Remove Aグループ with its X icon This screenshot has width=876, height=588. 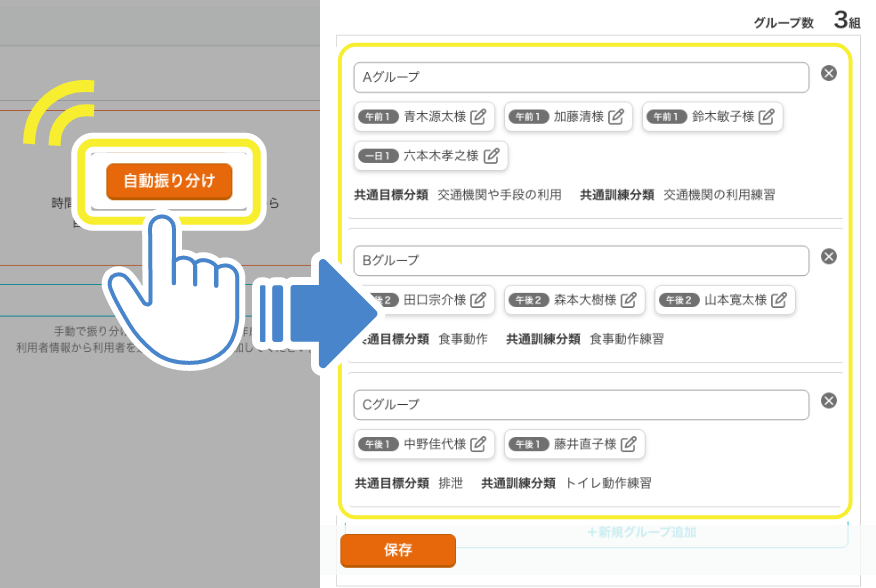pos(829,73)
